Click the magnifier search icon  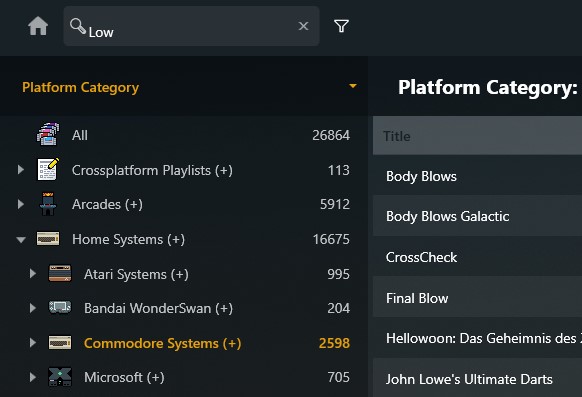[78, 26]
